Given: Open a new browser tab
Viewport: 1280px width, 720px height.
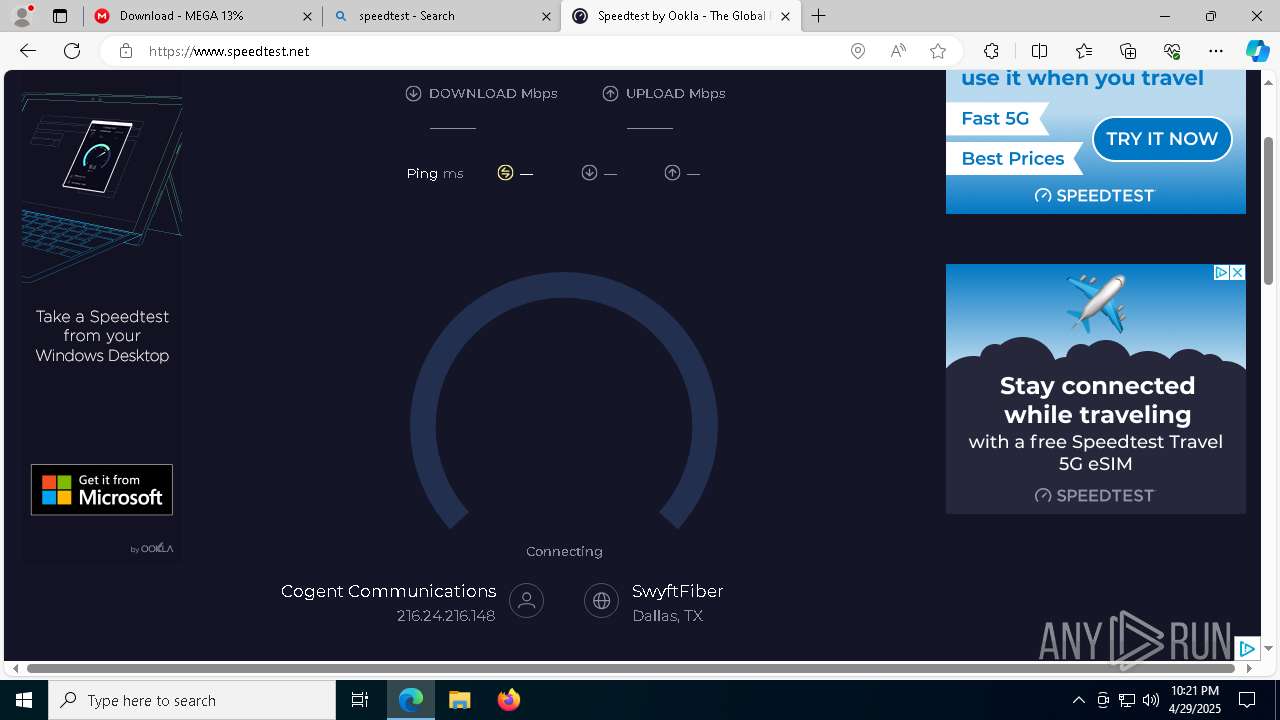Looking at the screenshot, I should (x=819, y=16).
